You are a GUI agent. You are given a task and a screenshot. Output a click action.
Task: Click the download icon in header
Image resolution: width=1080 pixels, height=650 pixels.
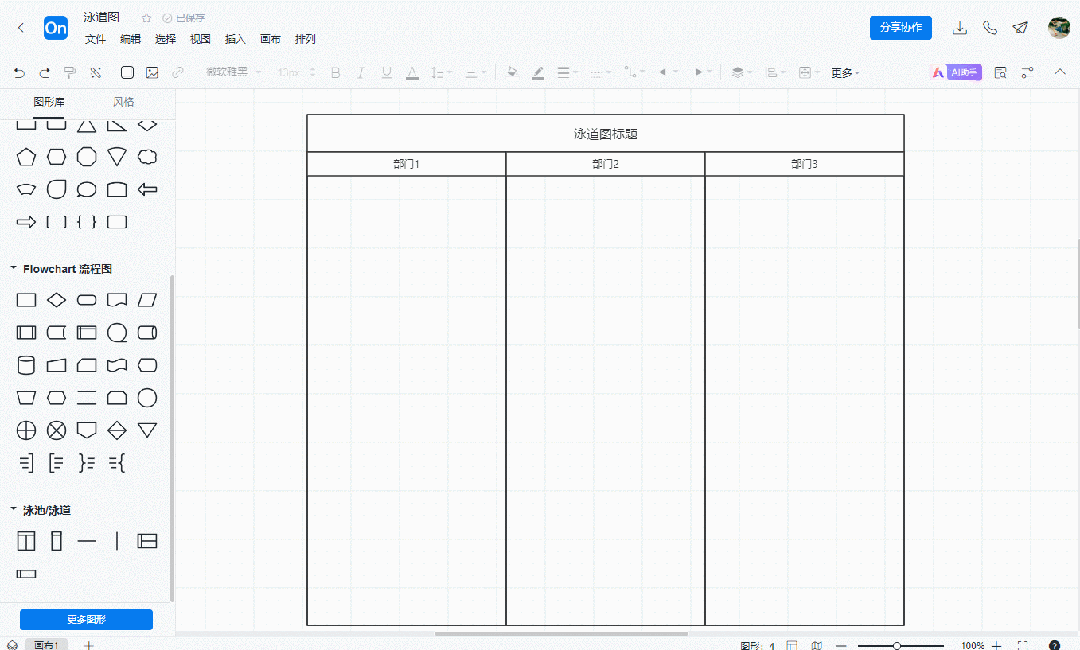coord(959,28)
